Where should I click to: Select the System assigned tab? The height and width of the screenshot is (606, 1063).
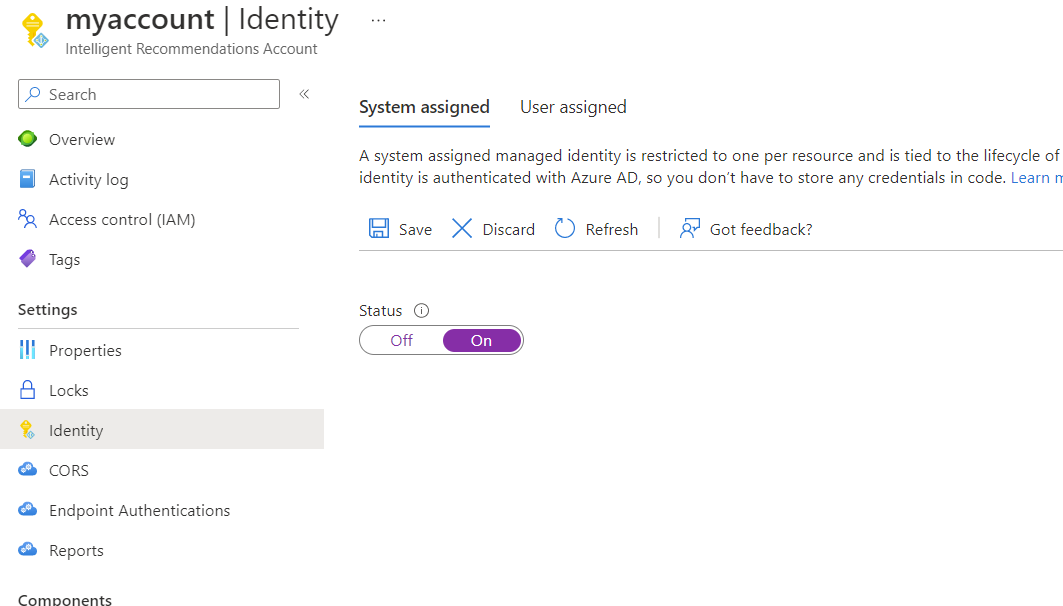click(x=424, y=107)
